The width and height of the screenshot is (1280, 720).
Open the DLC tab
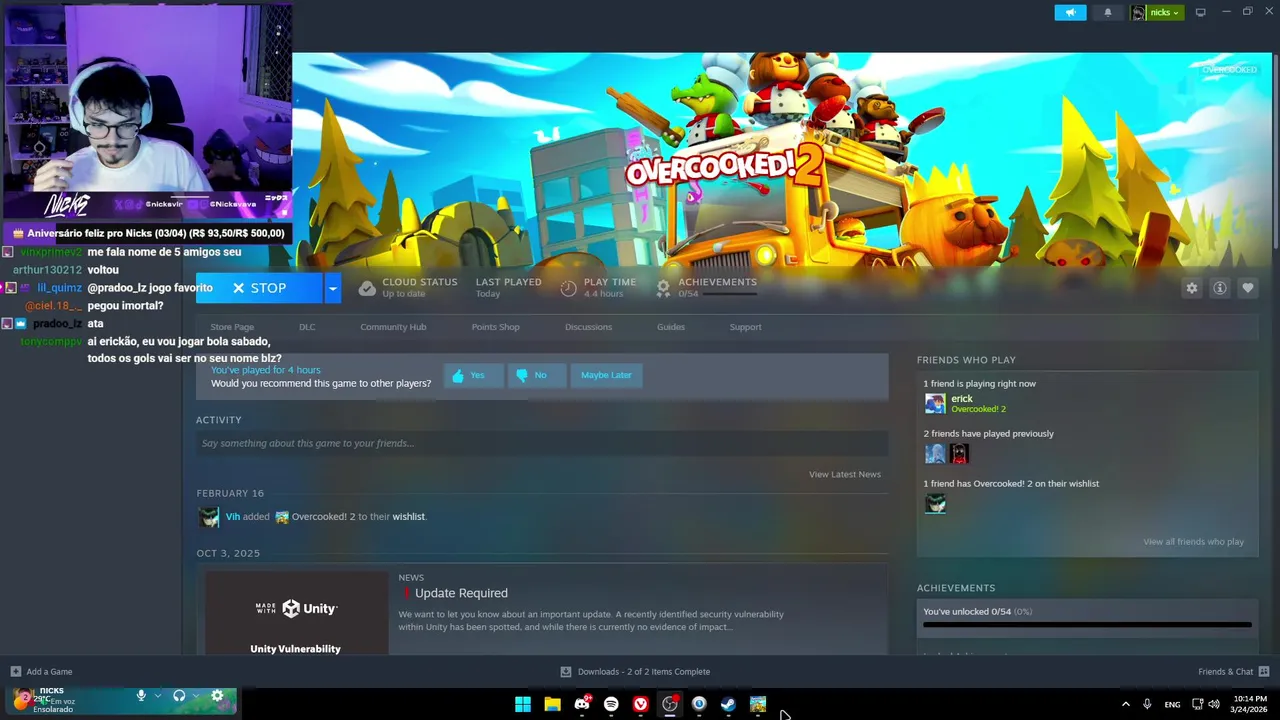pos(307,327)
